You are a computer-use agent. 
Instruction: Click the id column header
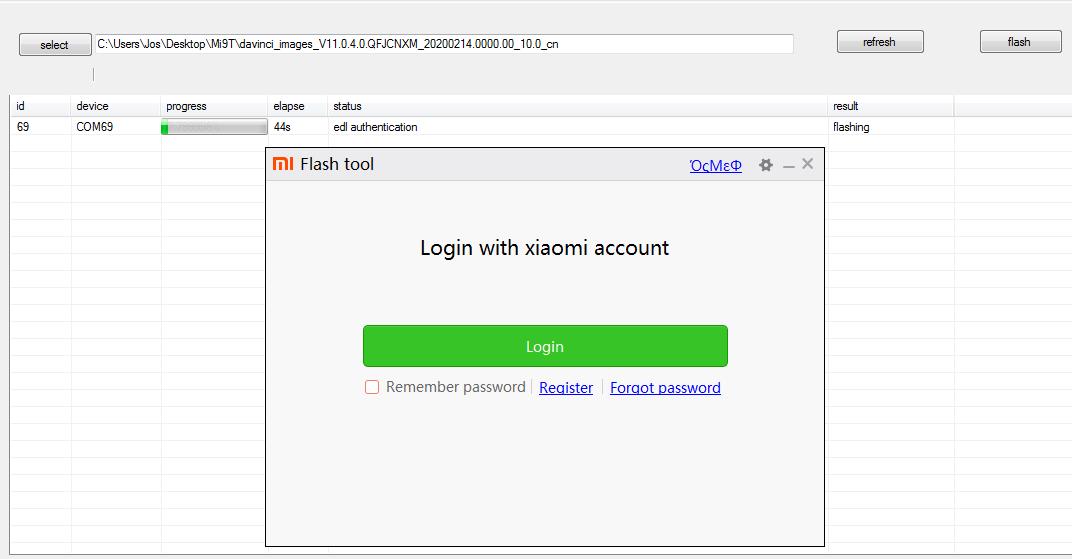click(x=40, y=106)
